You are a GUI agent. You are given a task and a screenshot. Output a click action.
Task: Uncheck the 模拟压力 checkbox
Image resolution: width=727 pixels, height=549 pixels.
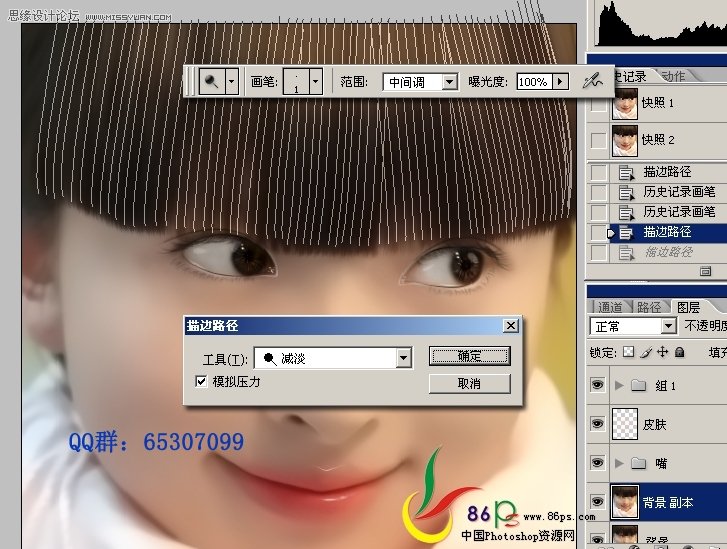[201, 381]
